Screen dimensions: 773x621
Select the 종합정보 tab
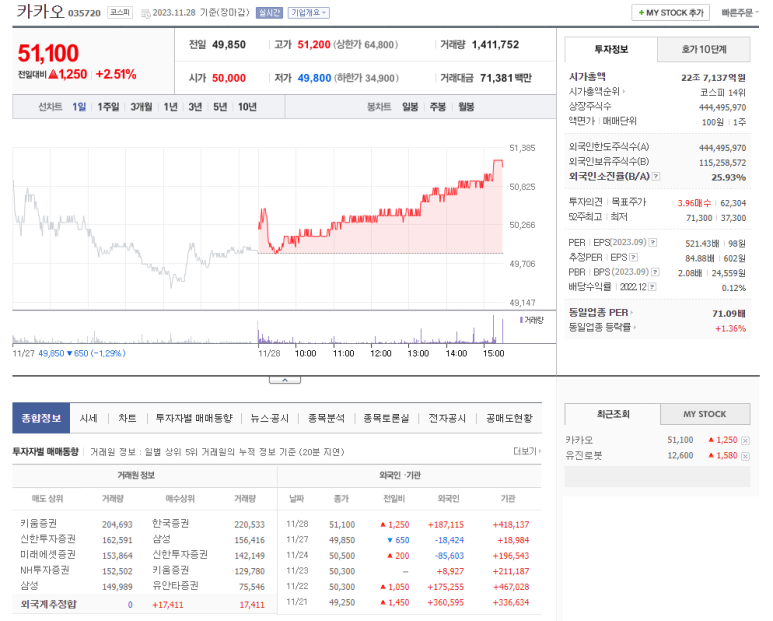[41, 418]
